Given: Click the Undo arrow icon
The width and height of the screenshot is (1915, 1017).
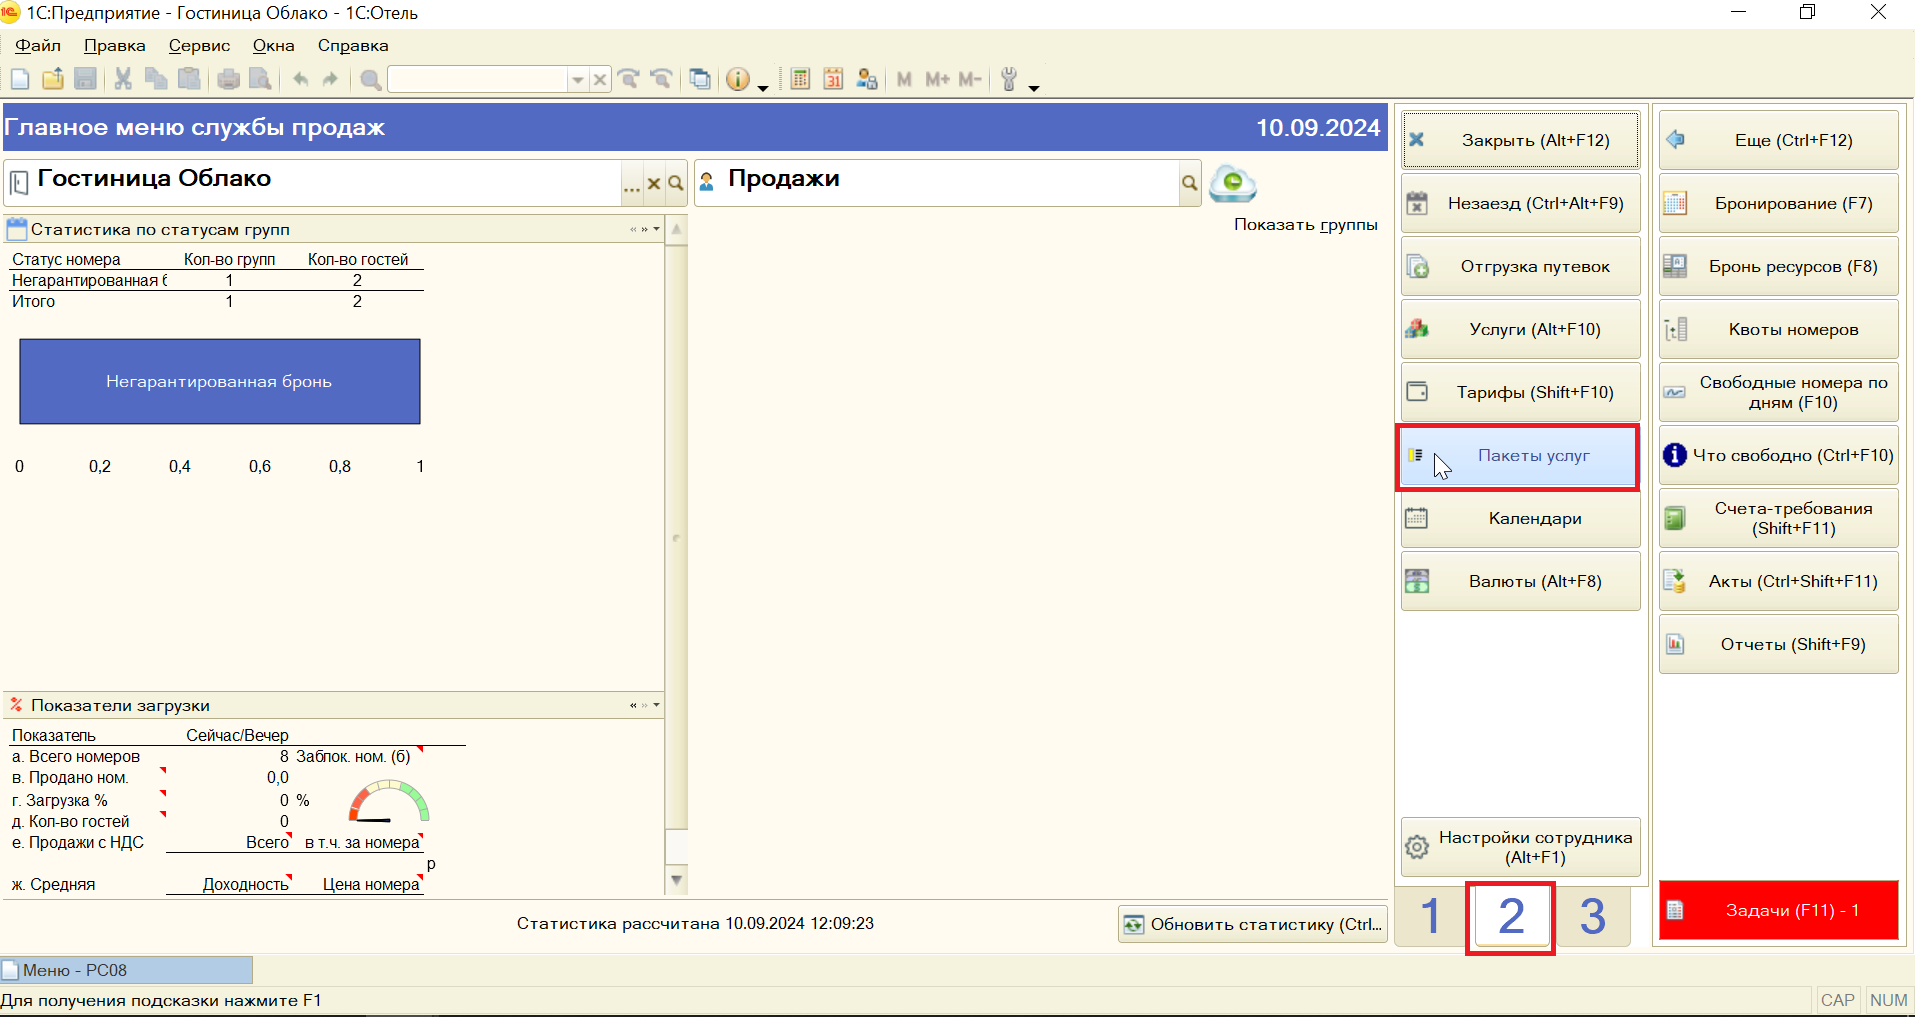Looking at the screenshot, I should coord(300,79).
